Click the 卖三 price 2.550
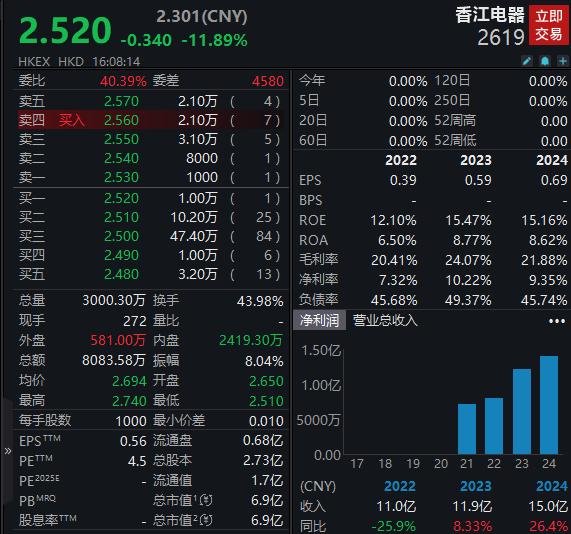The height and width of the screenshot is (534, 571). pyautogui.click(x=121, y=139)
